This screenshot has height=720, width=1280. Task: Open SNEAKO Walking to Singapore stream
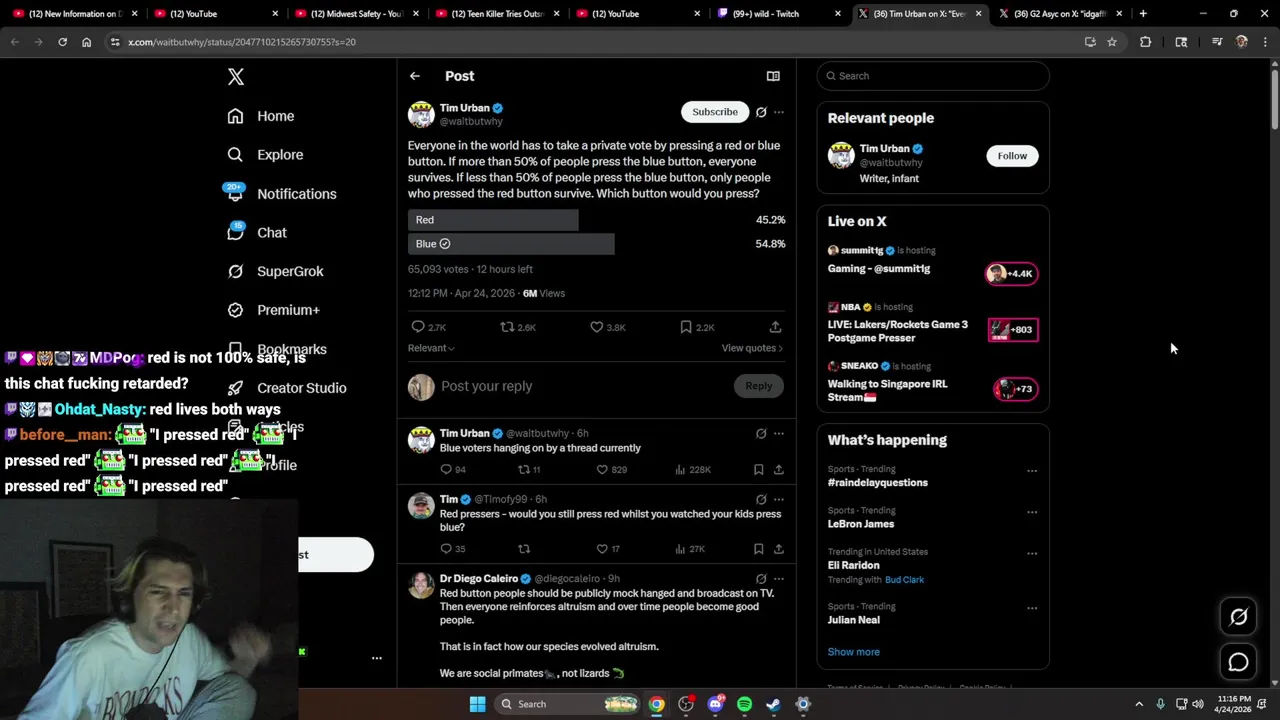tap(933, 383)
